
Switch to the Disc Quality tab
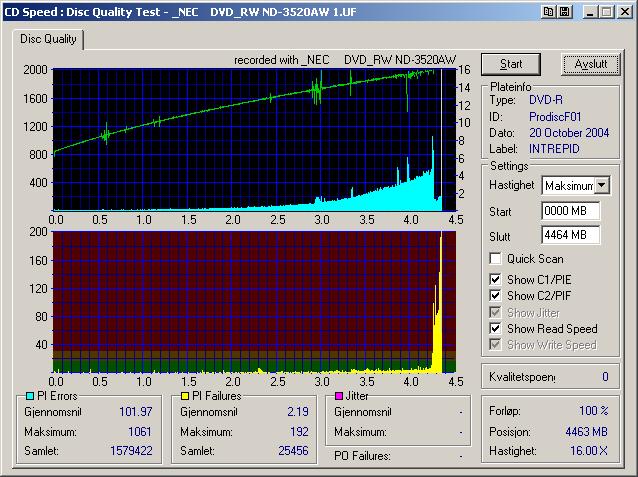pyautogui.click(x=48, y=39)
